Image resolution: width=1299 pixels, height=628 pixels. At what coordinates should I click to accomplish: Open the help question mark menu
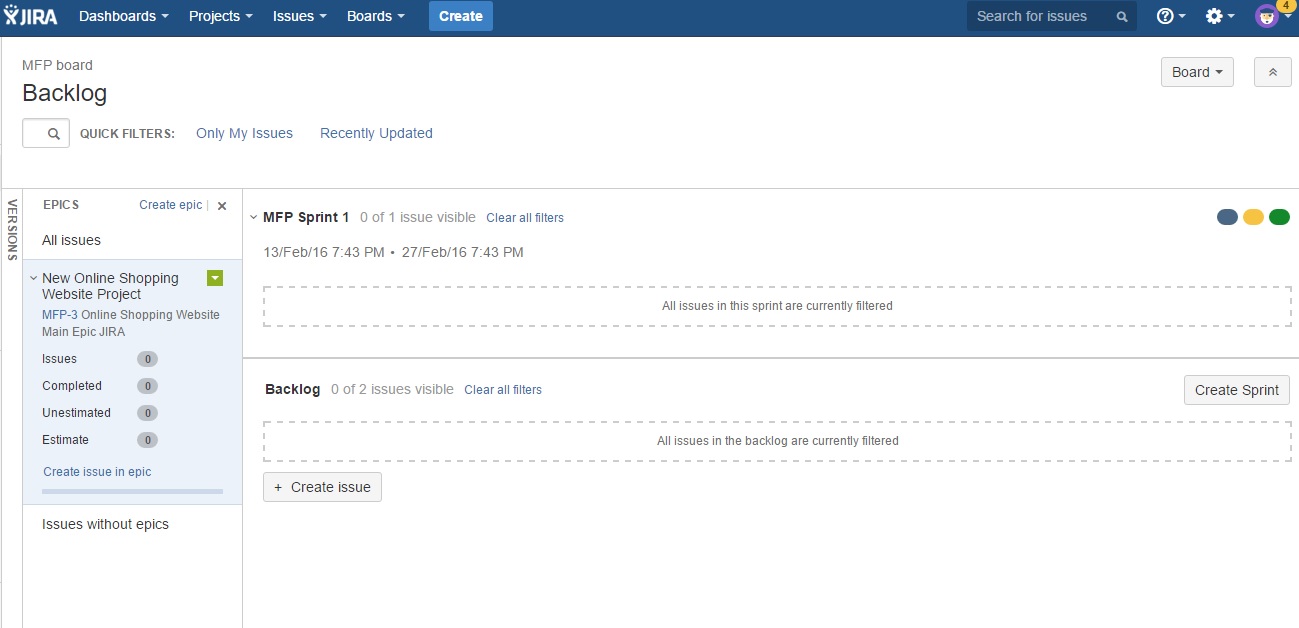point(1166,15)
